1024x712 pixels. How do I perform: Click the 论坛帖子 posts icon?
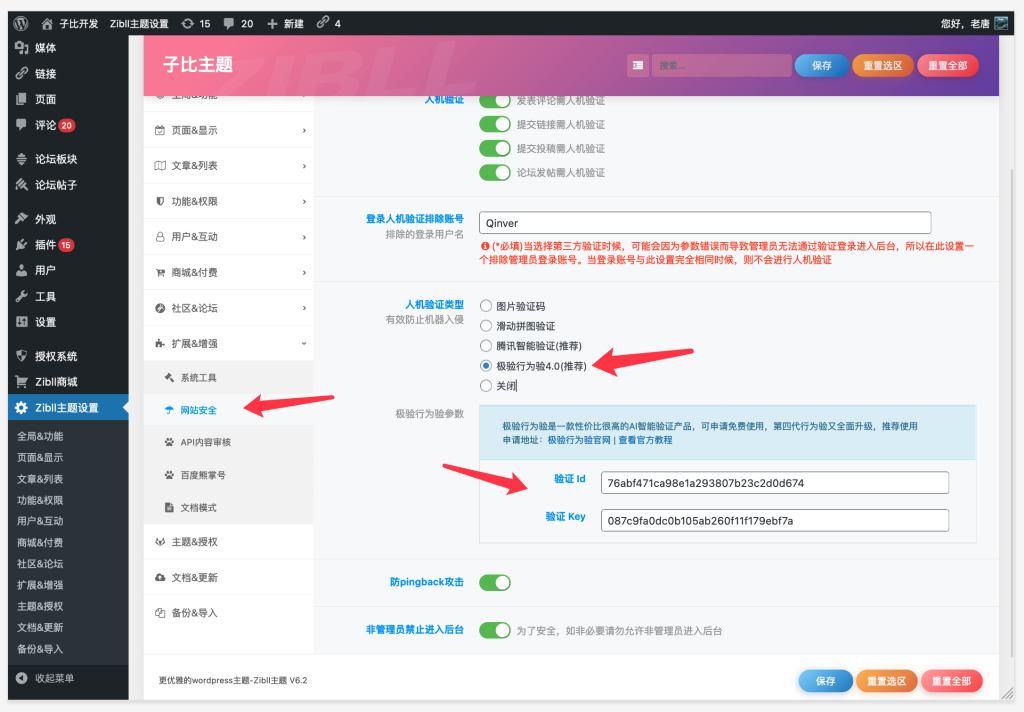(x=22, y=185)
